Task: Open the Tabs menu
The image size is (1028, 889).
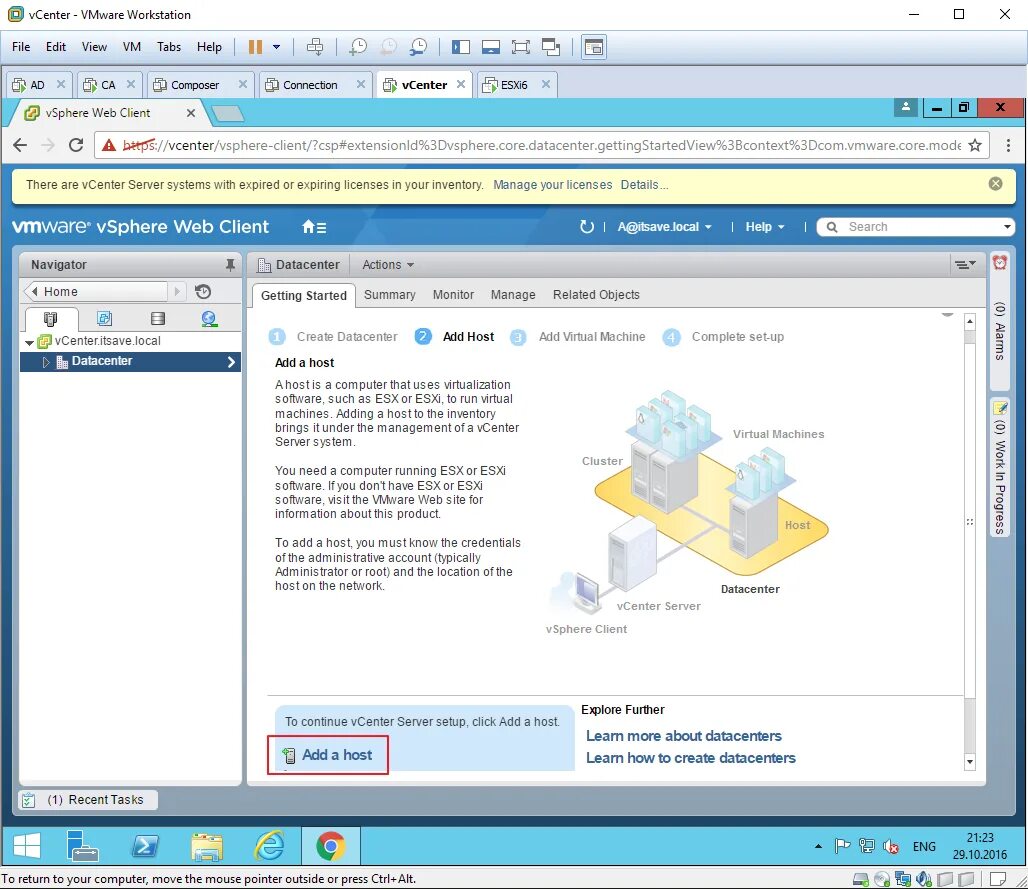Action: pyautogui.click(x=168, y=47)
